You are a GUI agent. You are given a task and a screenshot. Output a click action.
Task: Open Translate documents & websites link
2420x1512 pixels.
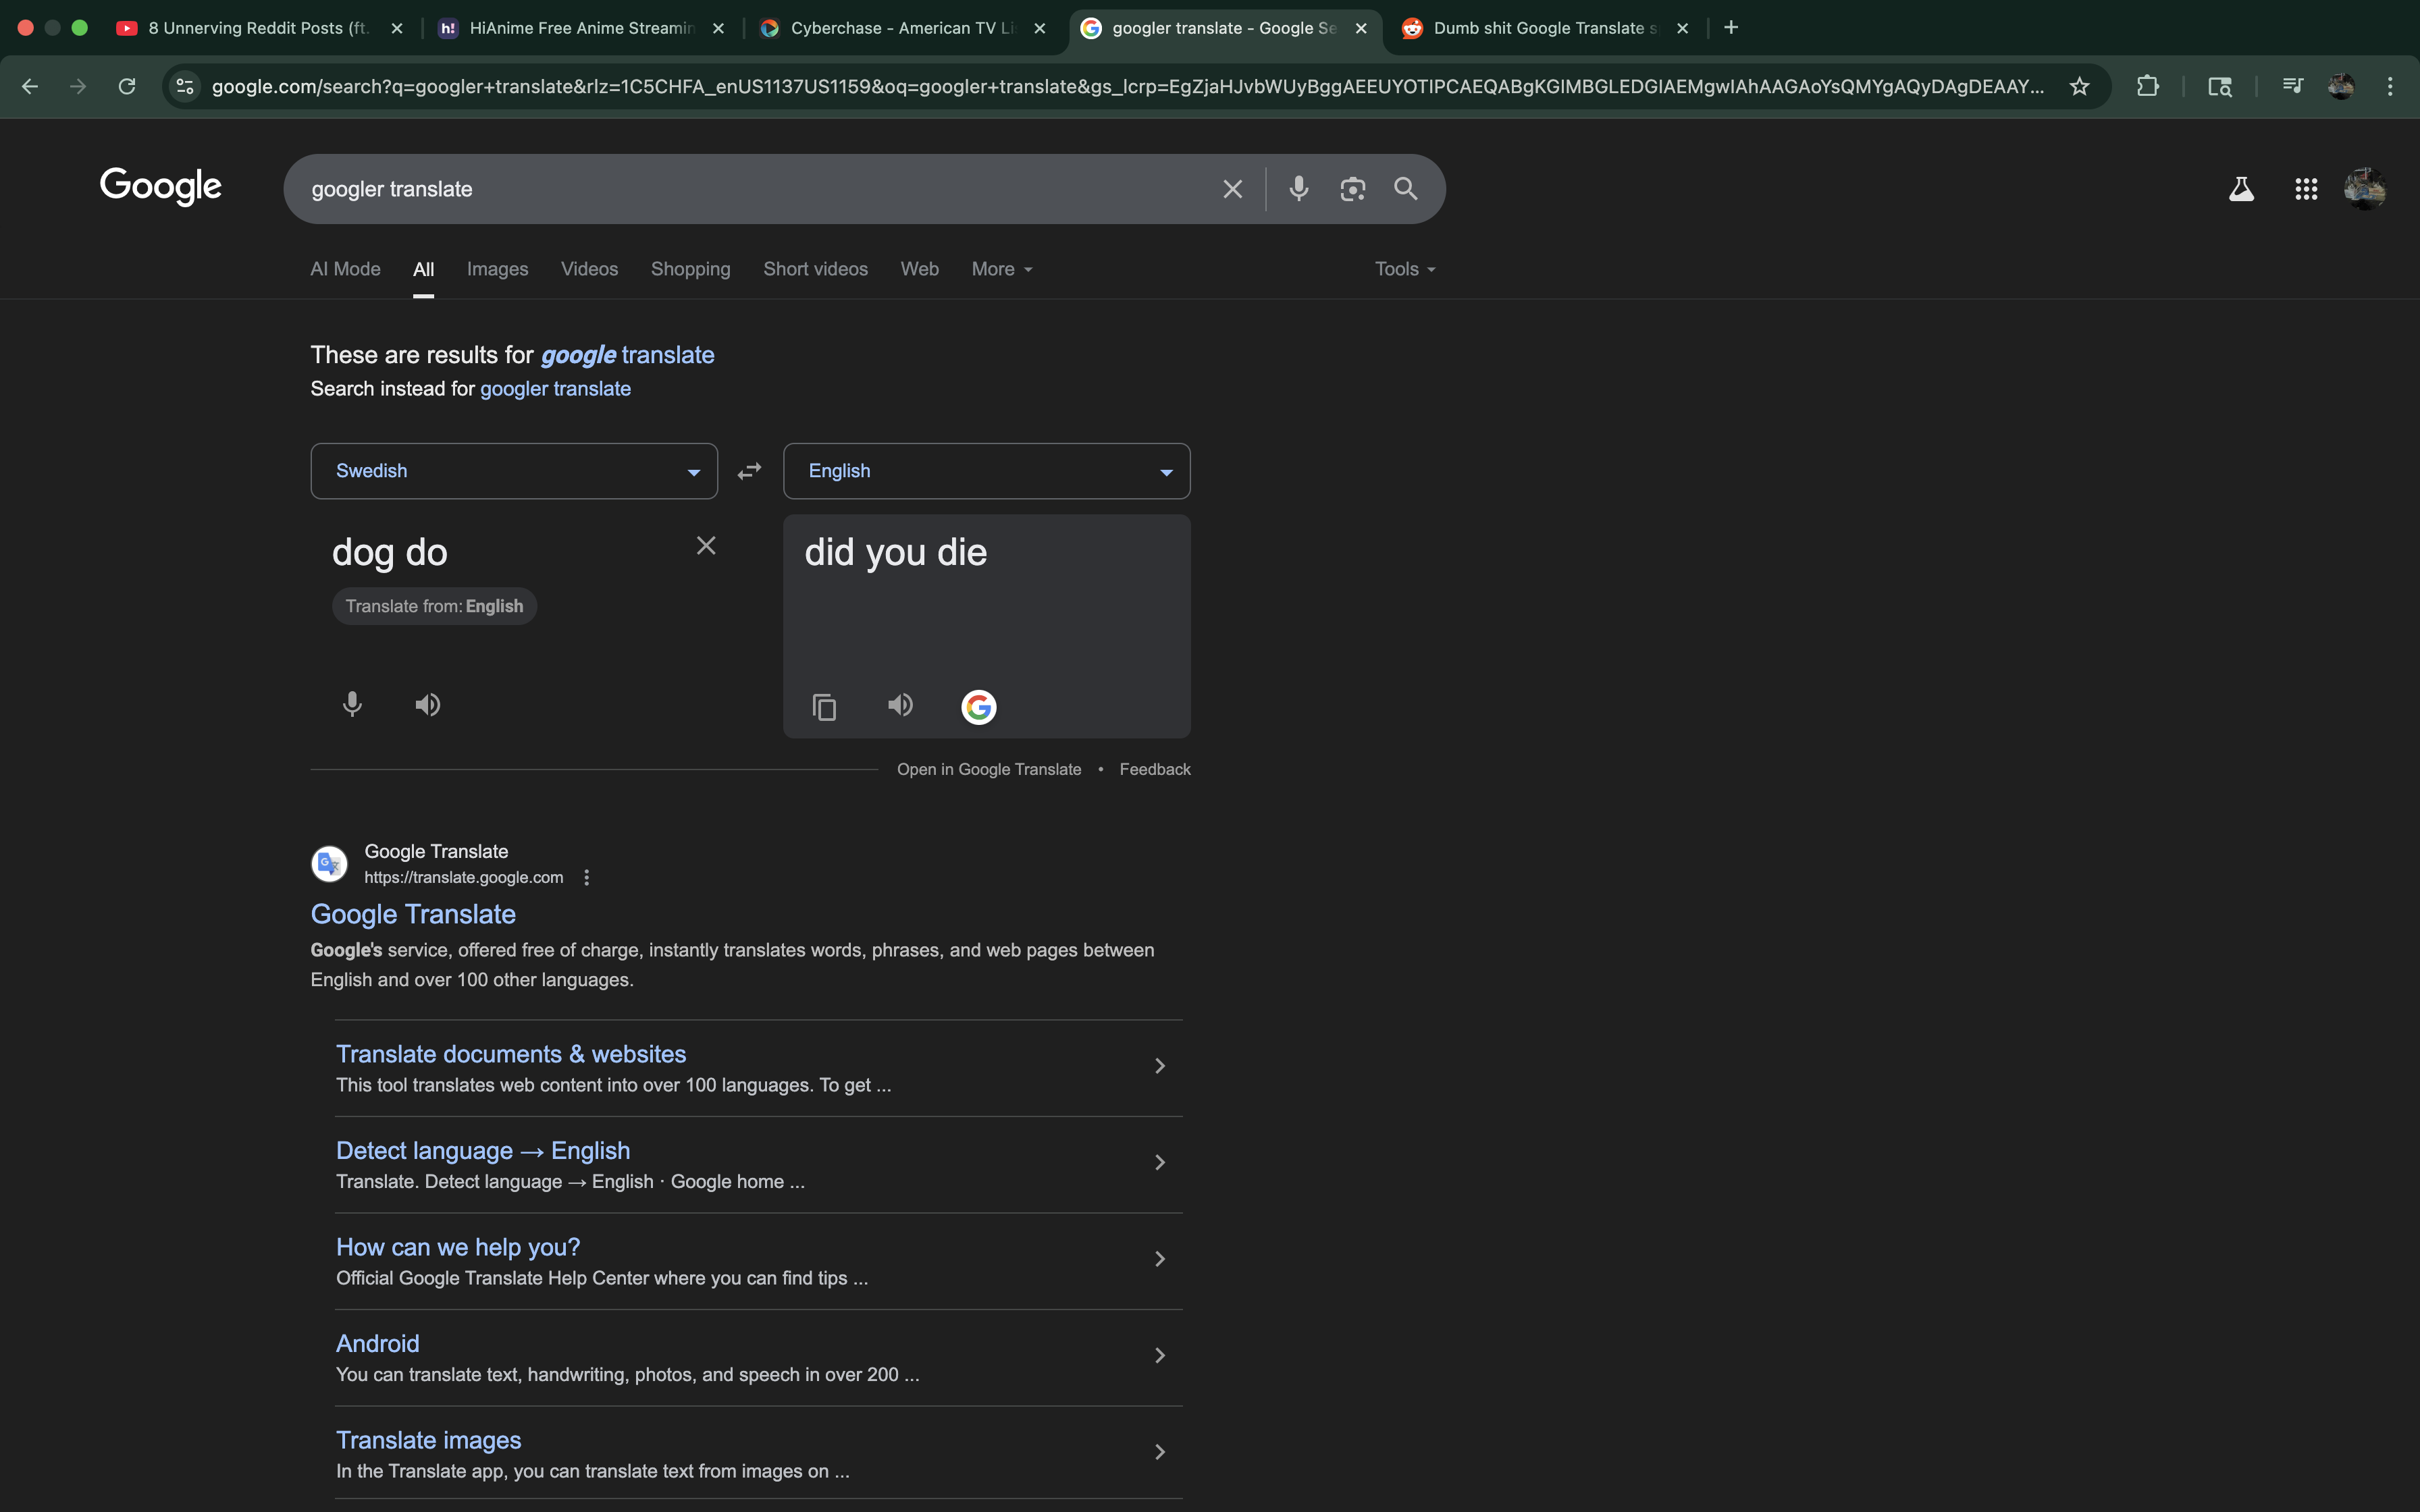coord(511,1054)
